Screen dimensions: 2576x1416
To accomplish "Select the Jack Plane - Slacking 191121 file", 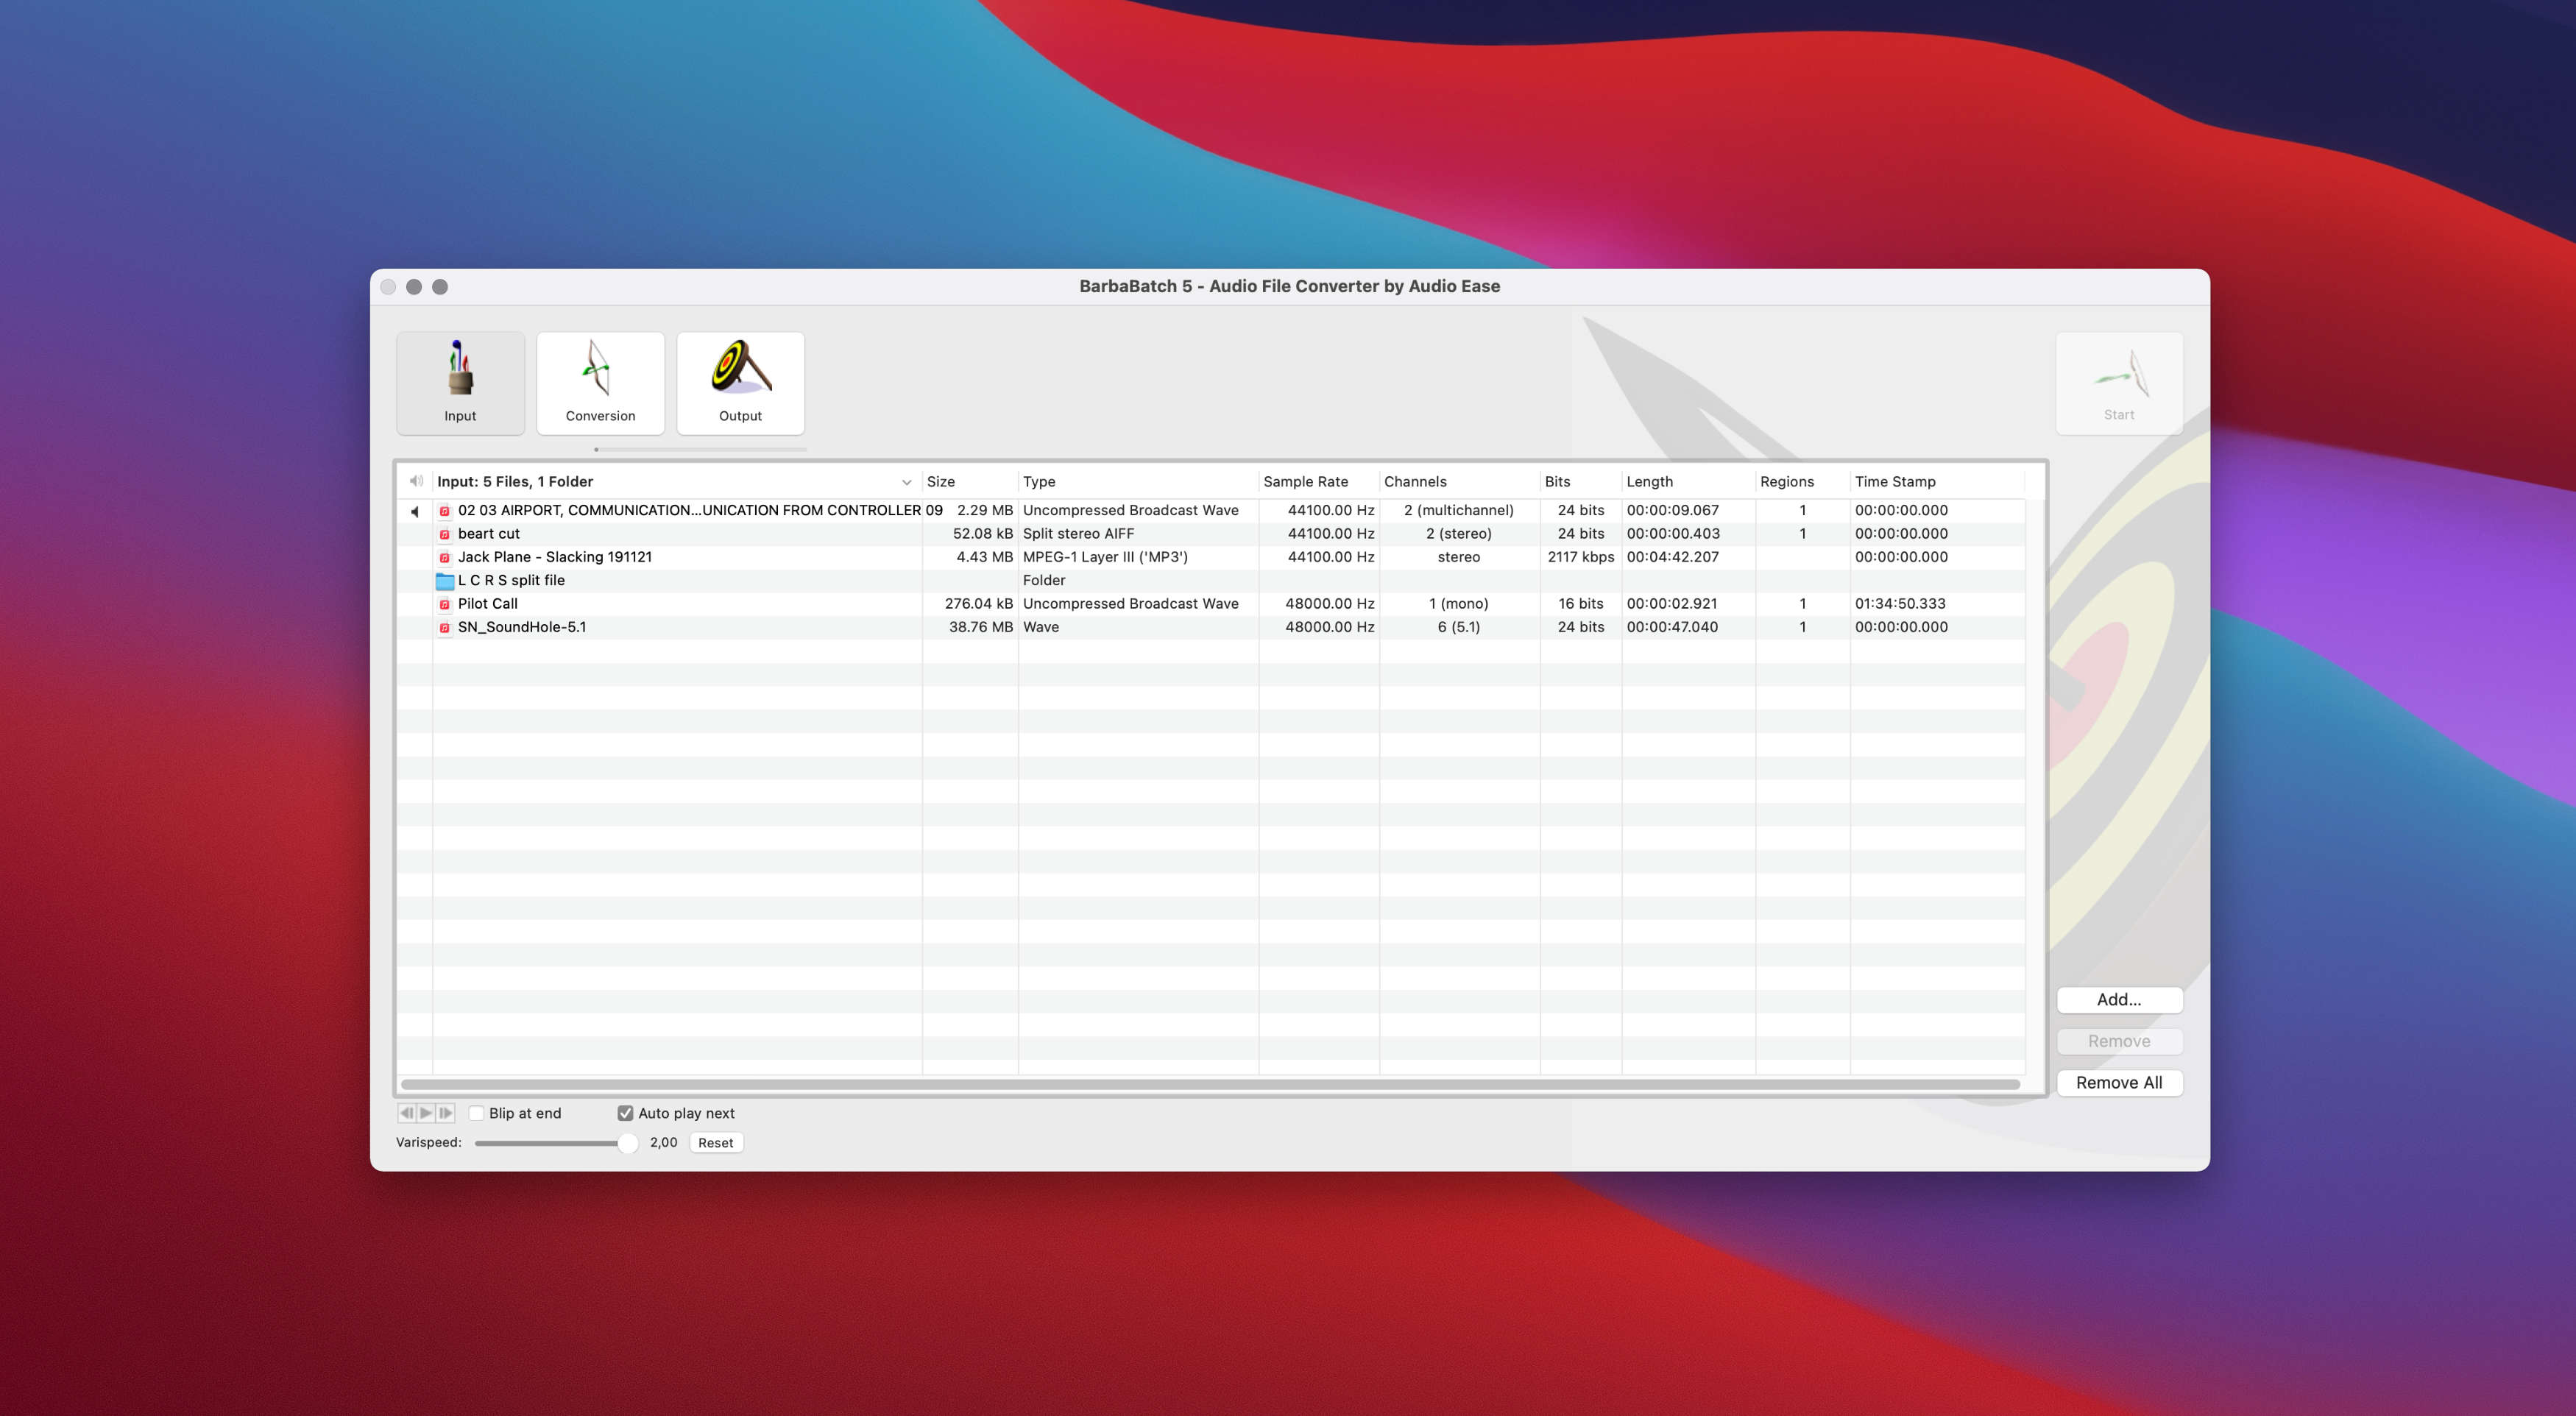I will click(x=555, y=557).
